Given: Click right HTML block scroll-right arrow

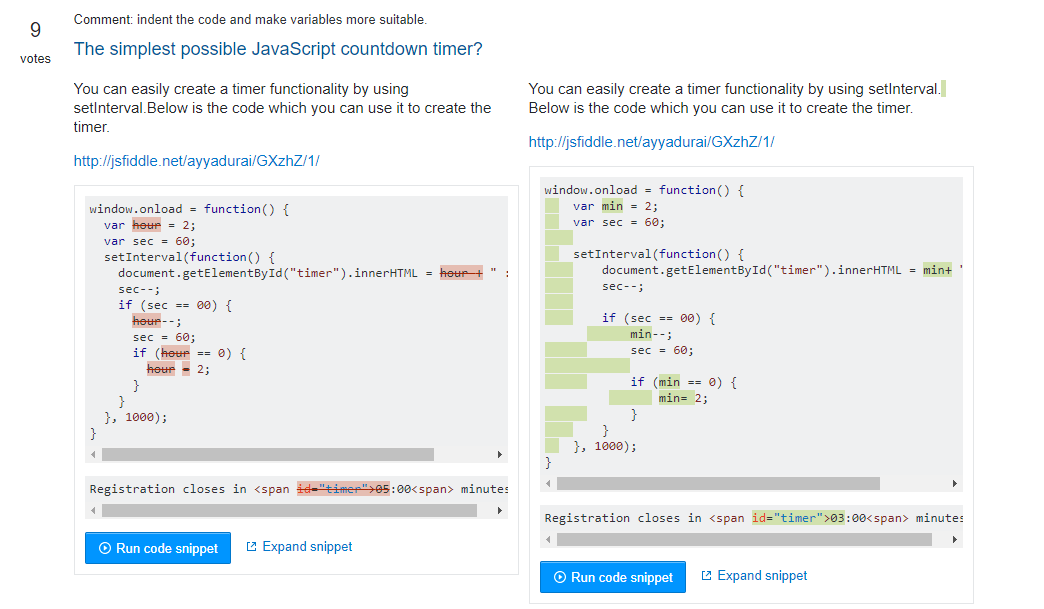Looking at the screenshot, I should coord(954,540).
